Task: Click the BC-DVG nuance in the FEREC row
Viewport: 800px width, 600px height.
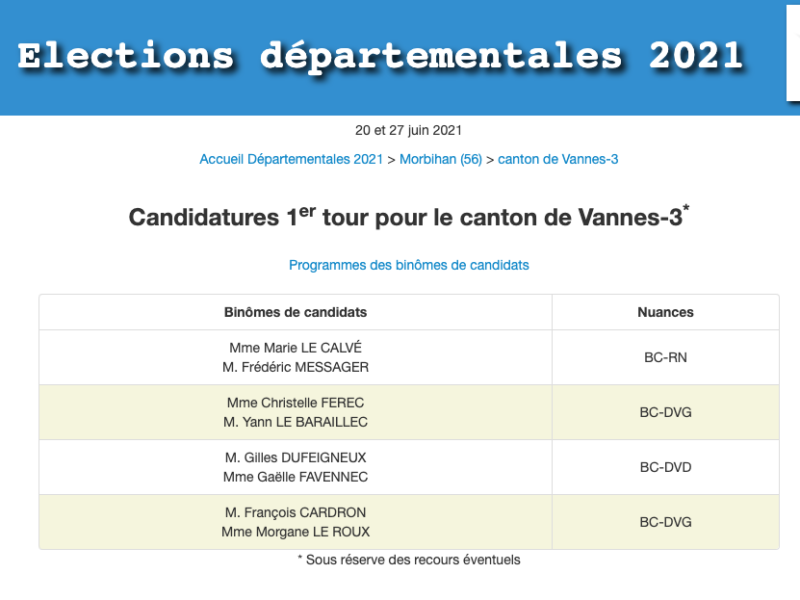Action: pos(665,412)
